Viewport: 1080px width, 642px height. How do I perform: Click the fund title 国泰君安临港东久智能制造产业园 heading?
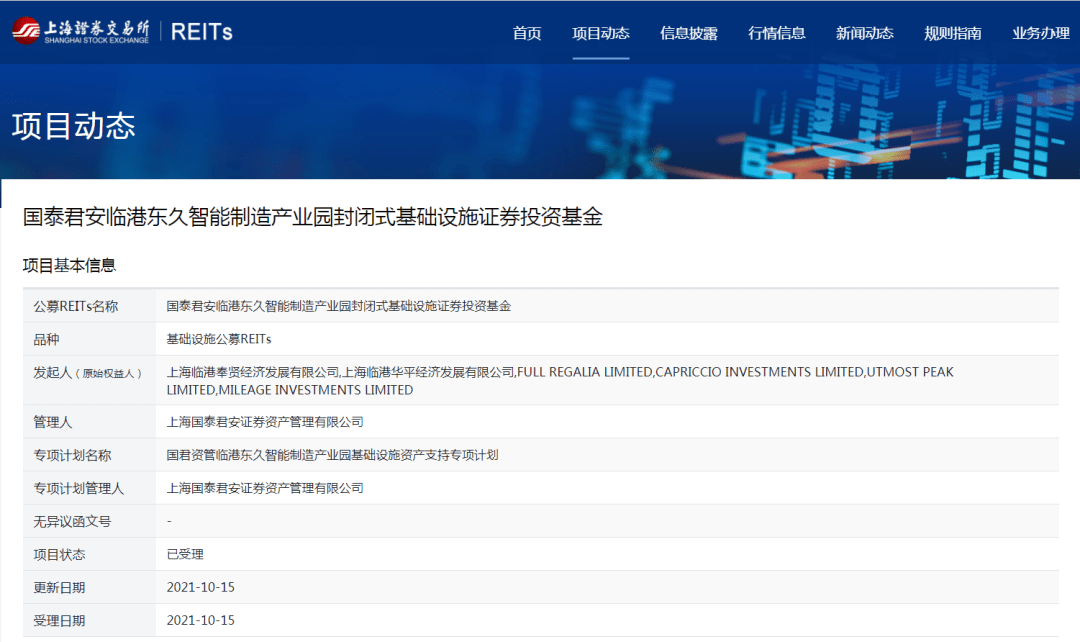(x=313, y=217)
